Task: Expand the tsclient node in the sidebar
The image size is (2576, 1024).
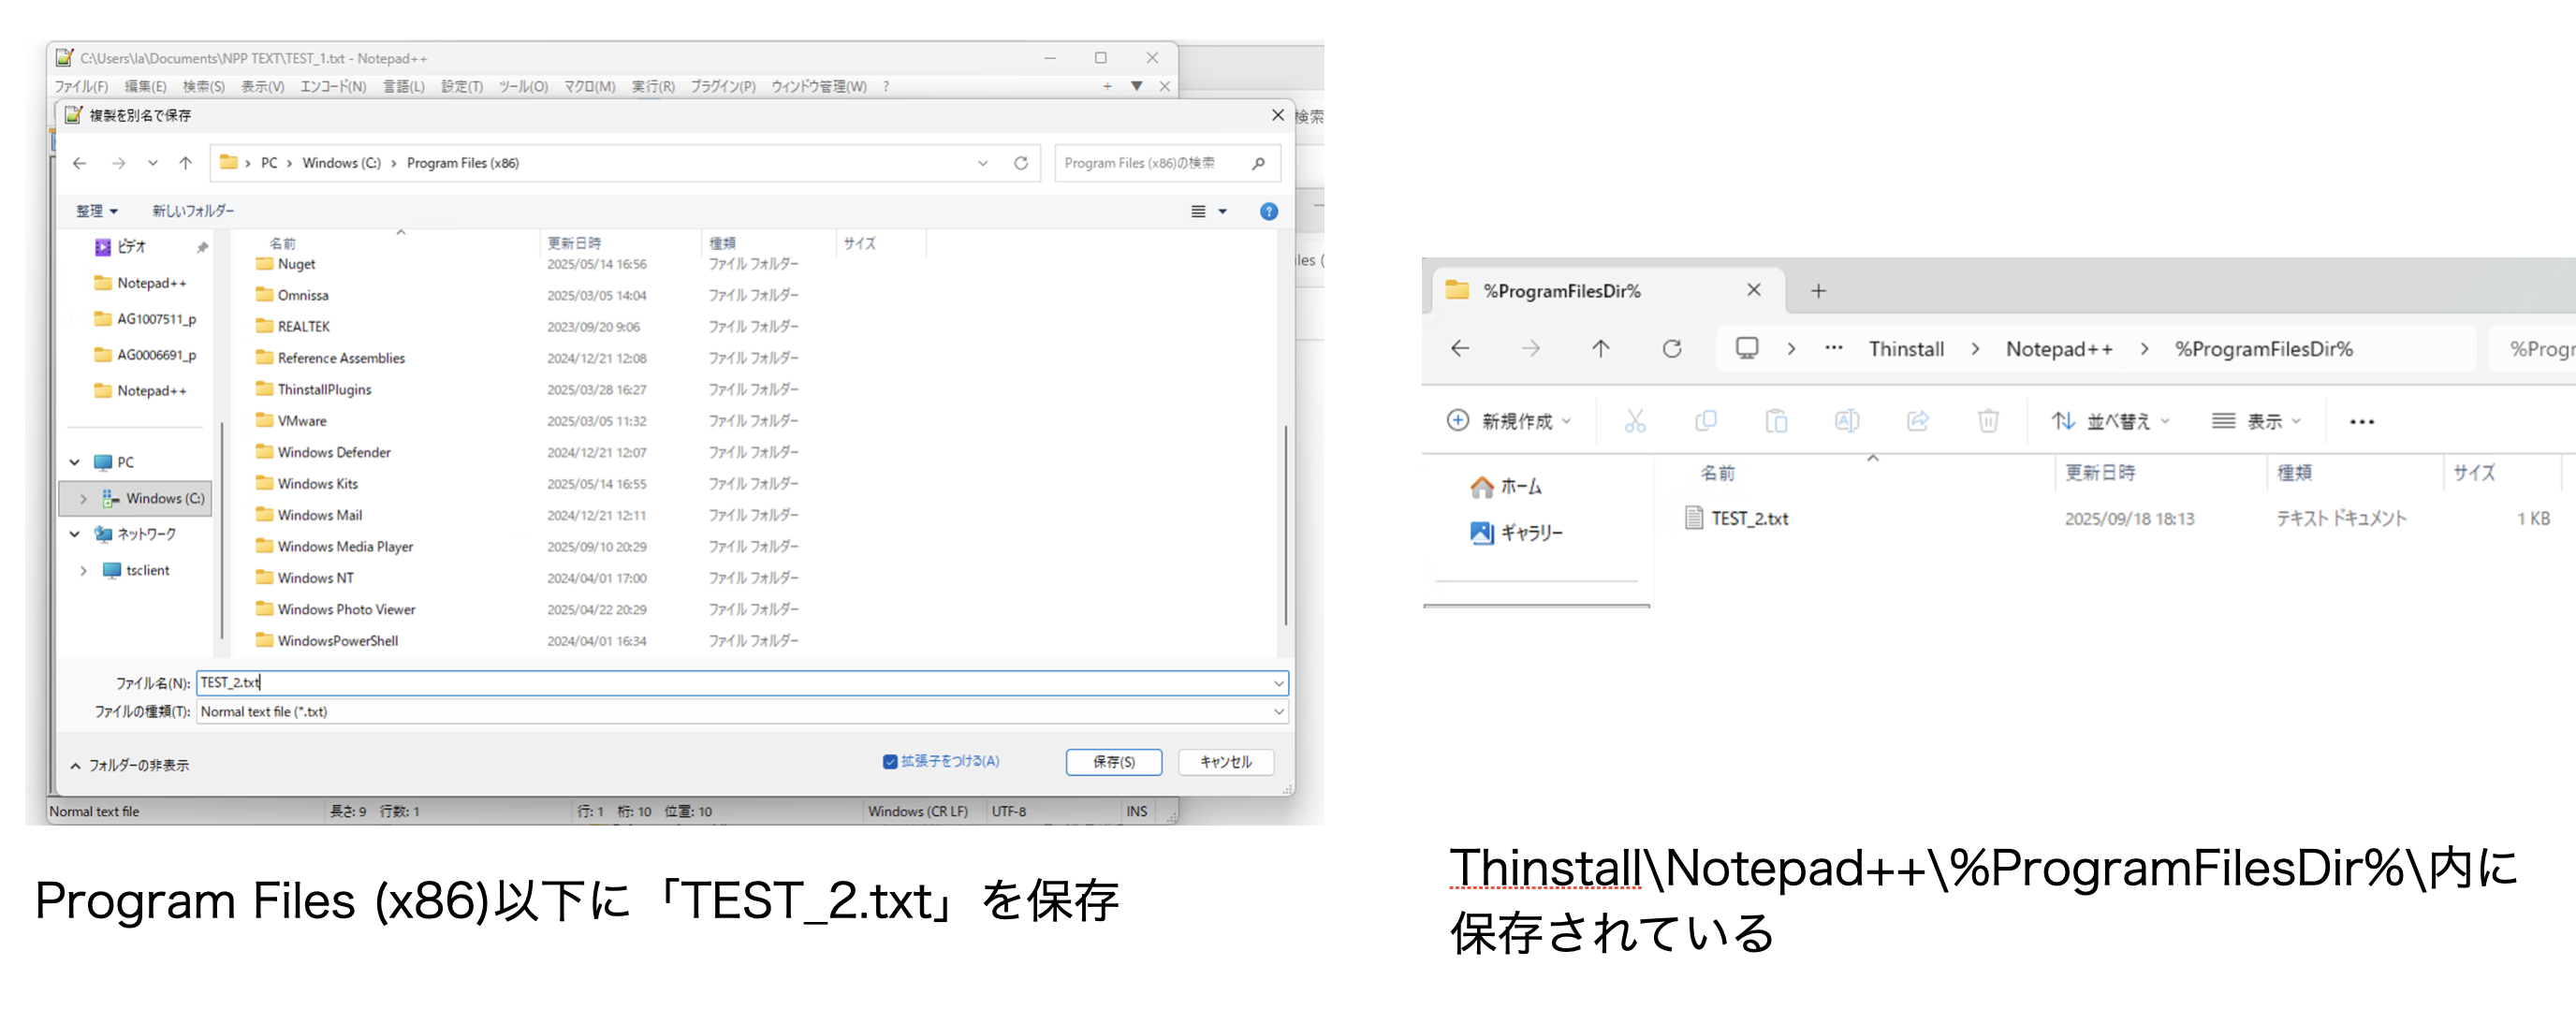Action: 84,570
